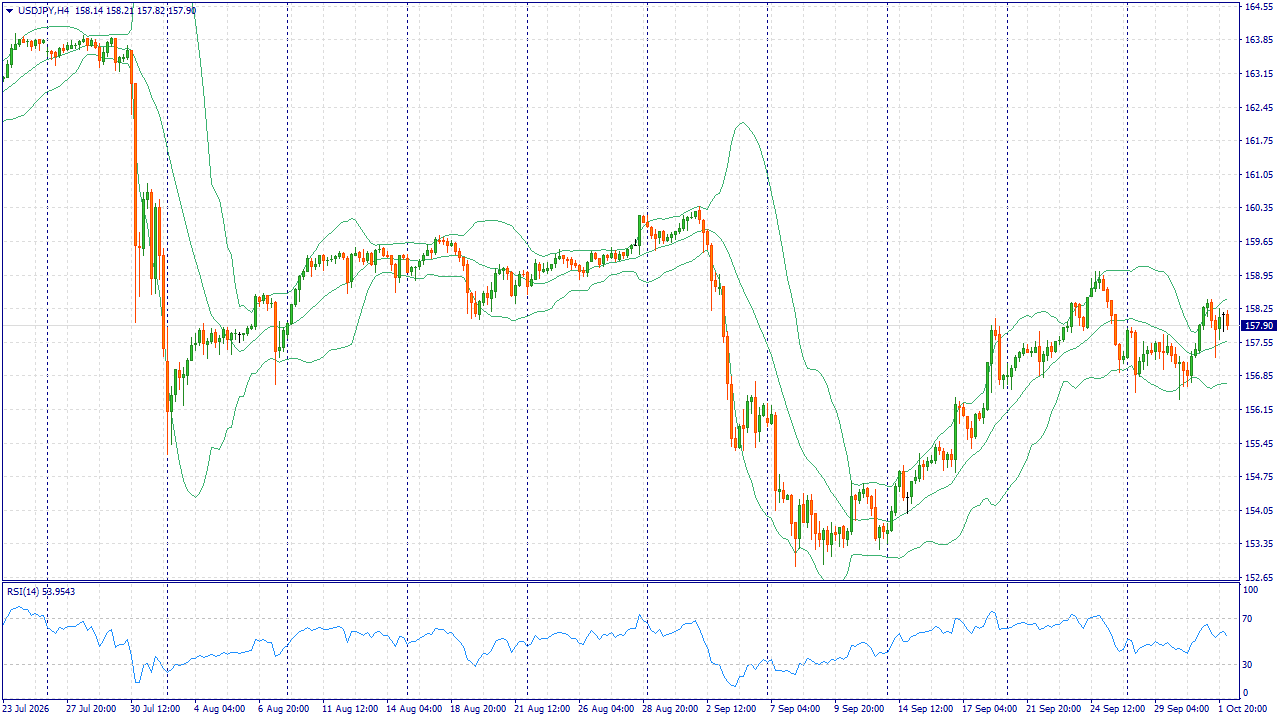Click the 157.82 low price in the chart header
1280x720 pixels.
pos(152,11)
